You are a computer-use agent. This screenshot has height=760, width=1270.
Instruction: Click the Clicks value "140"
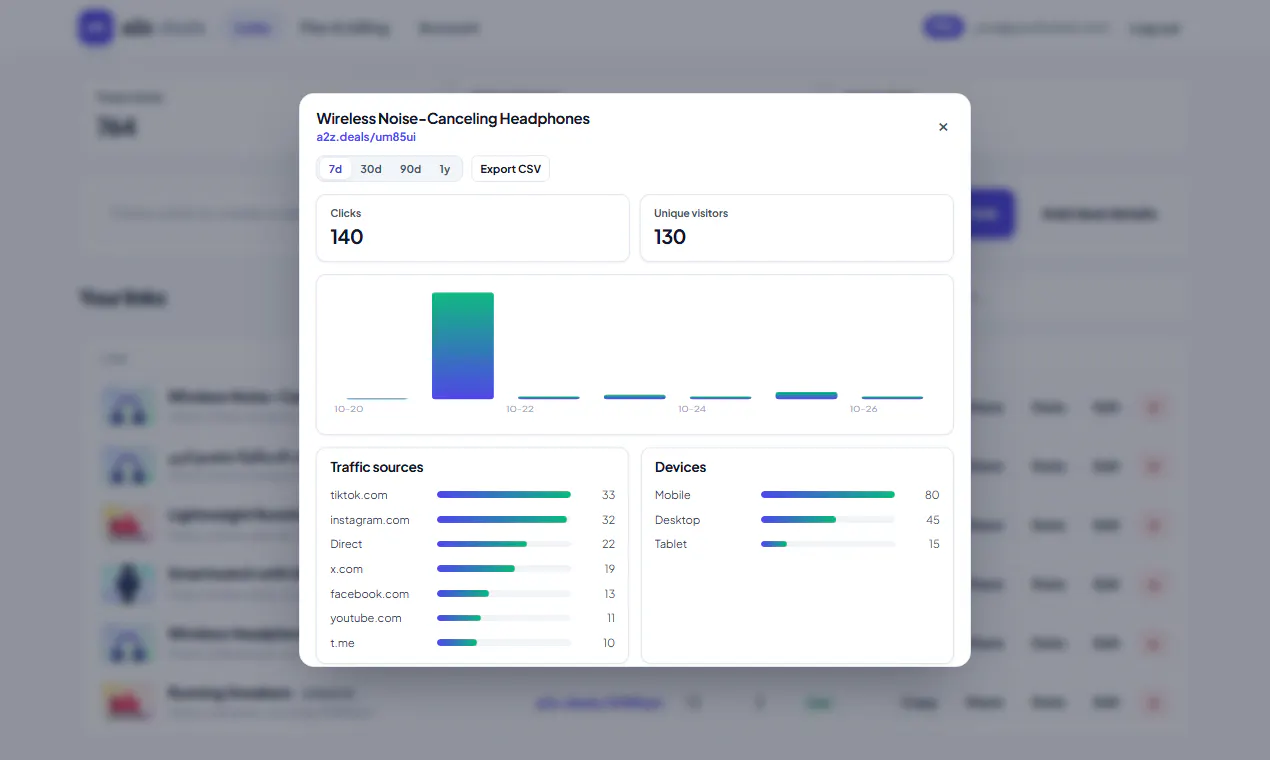347,237
